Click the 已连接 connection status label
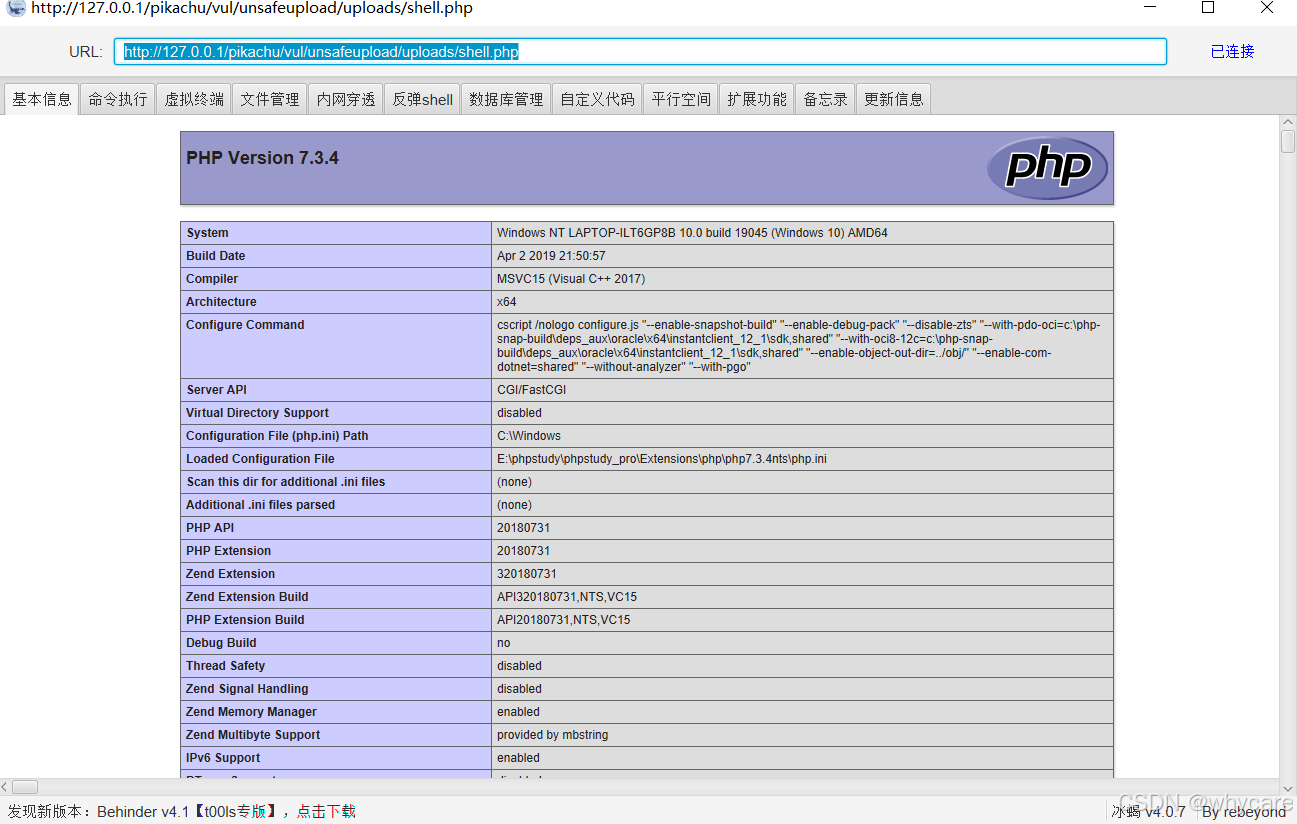The image size is (1297, 824). (x=1232, y=52)
